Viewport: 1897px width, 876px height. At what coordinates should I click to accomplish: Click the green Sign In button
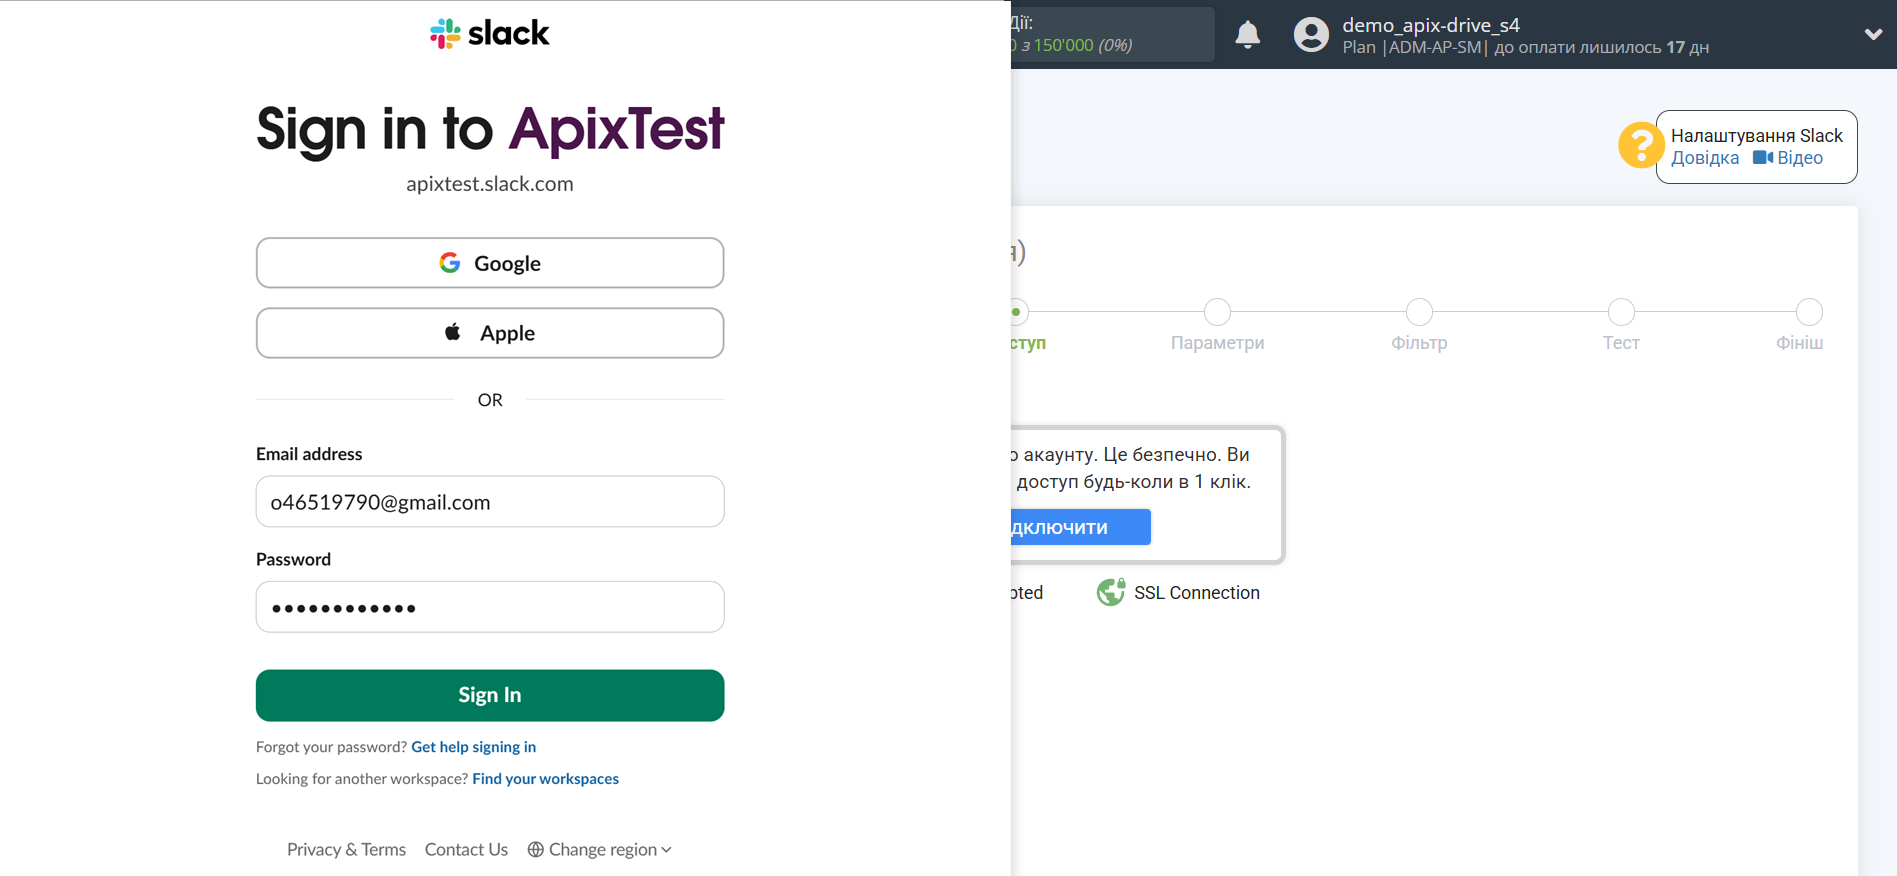tap(490, 695)
